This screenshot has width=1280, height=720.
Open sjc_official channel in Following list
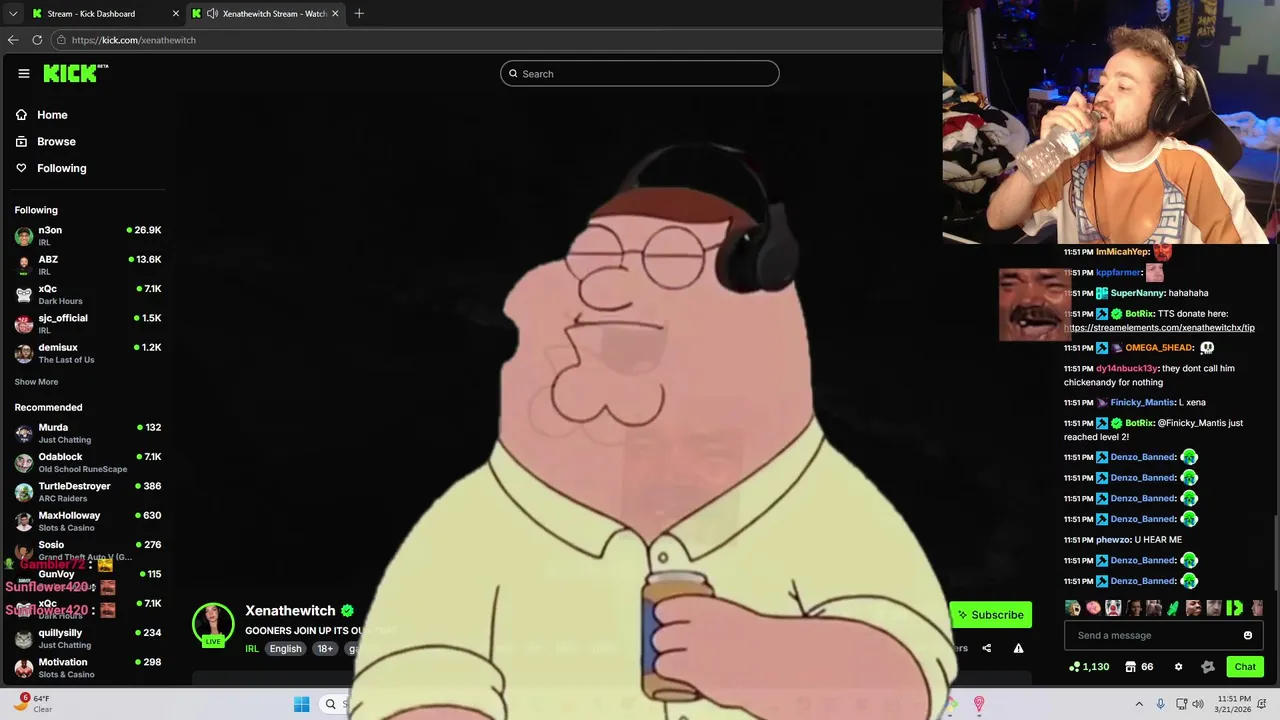pos(88,323)
